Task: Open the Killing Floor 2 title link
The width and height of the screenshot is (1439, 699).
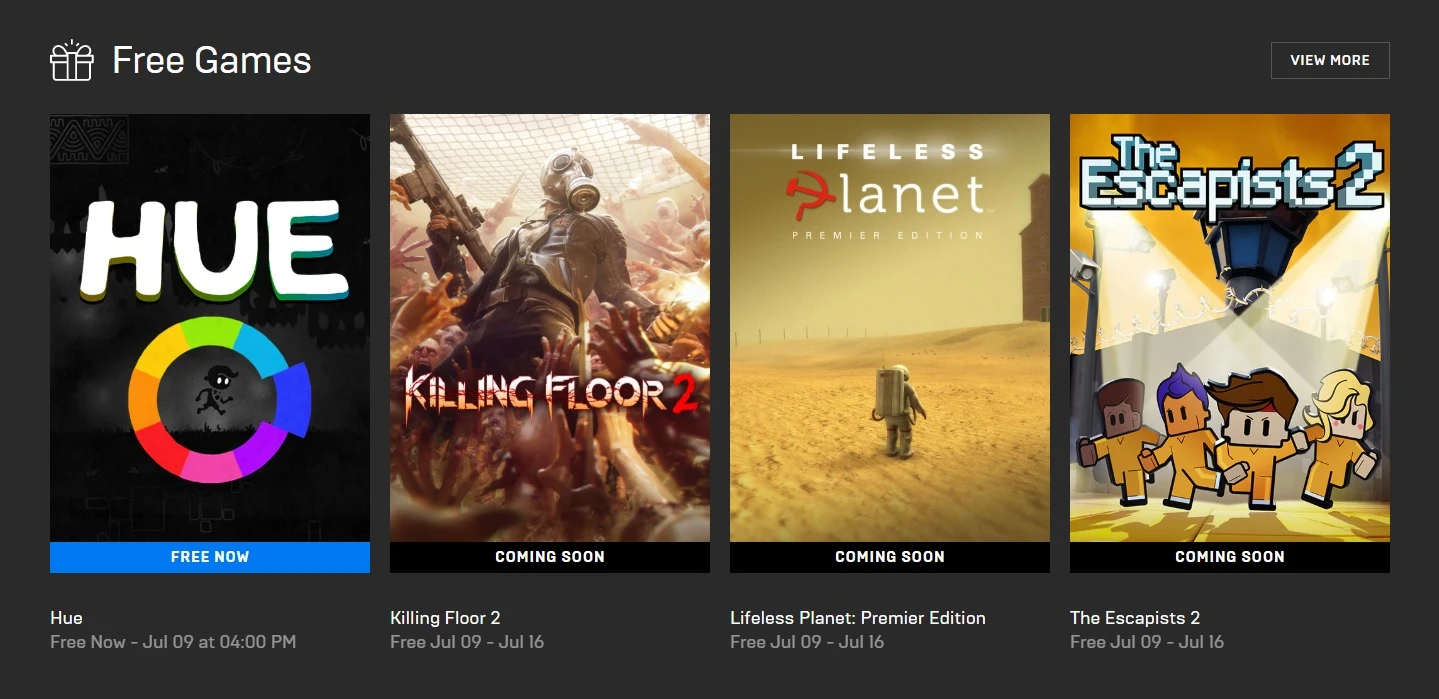Action: [x=445, y=618]
